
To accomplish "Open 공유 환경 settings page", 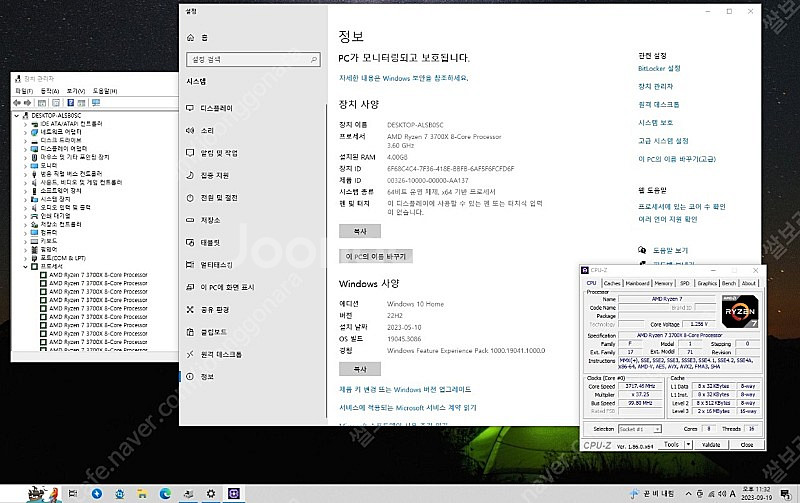I will (x=214, y=310).
